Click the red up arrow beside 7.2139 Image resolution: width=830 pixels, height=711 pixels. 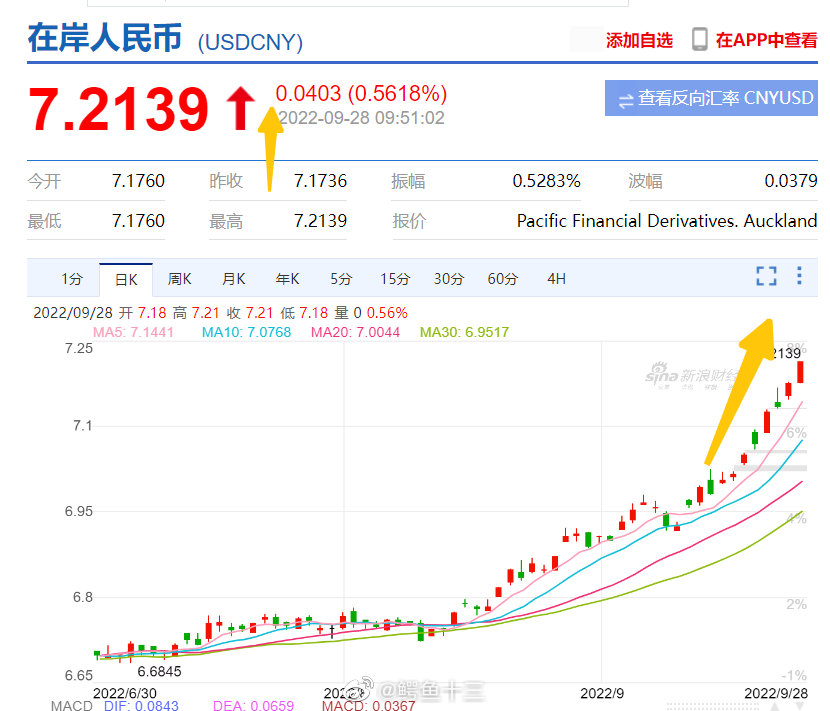[x=241, y=109]
